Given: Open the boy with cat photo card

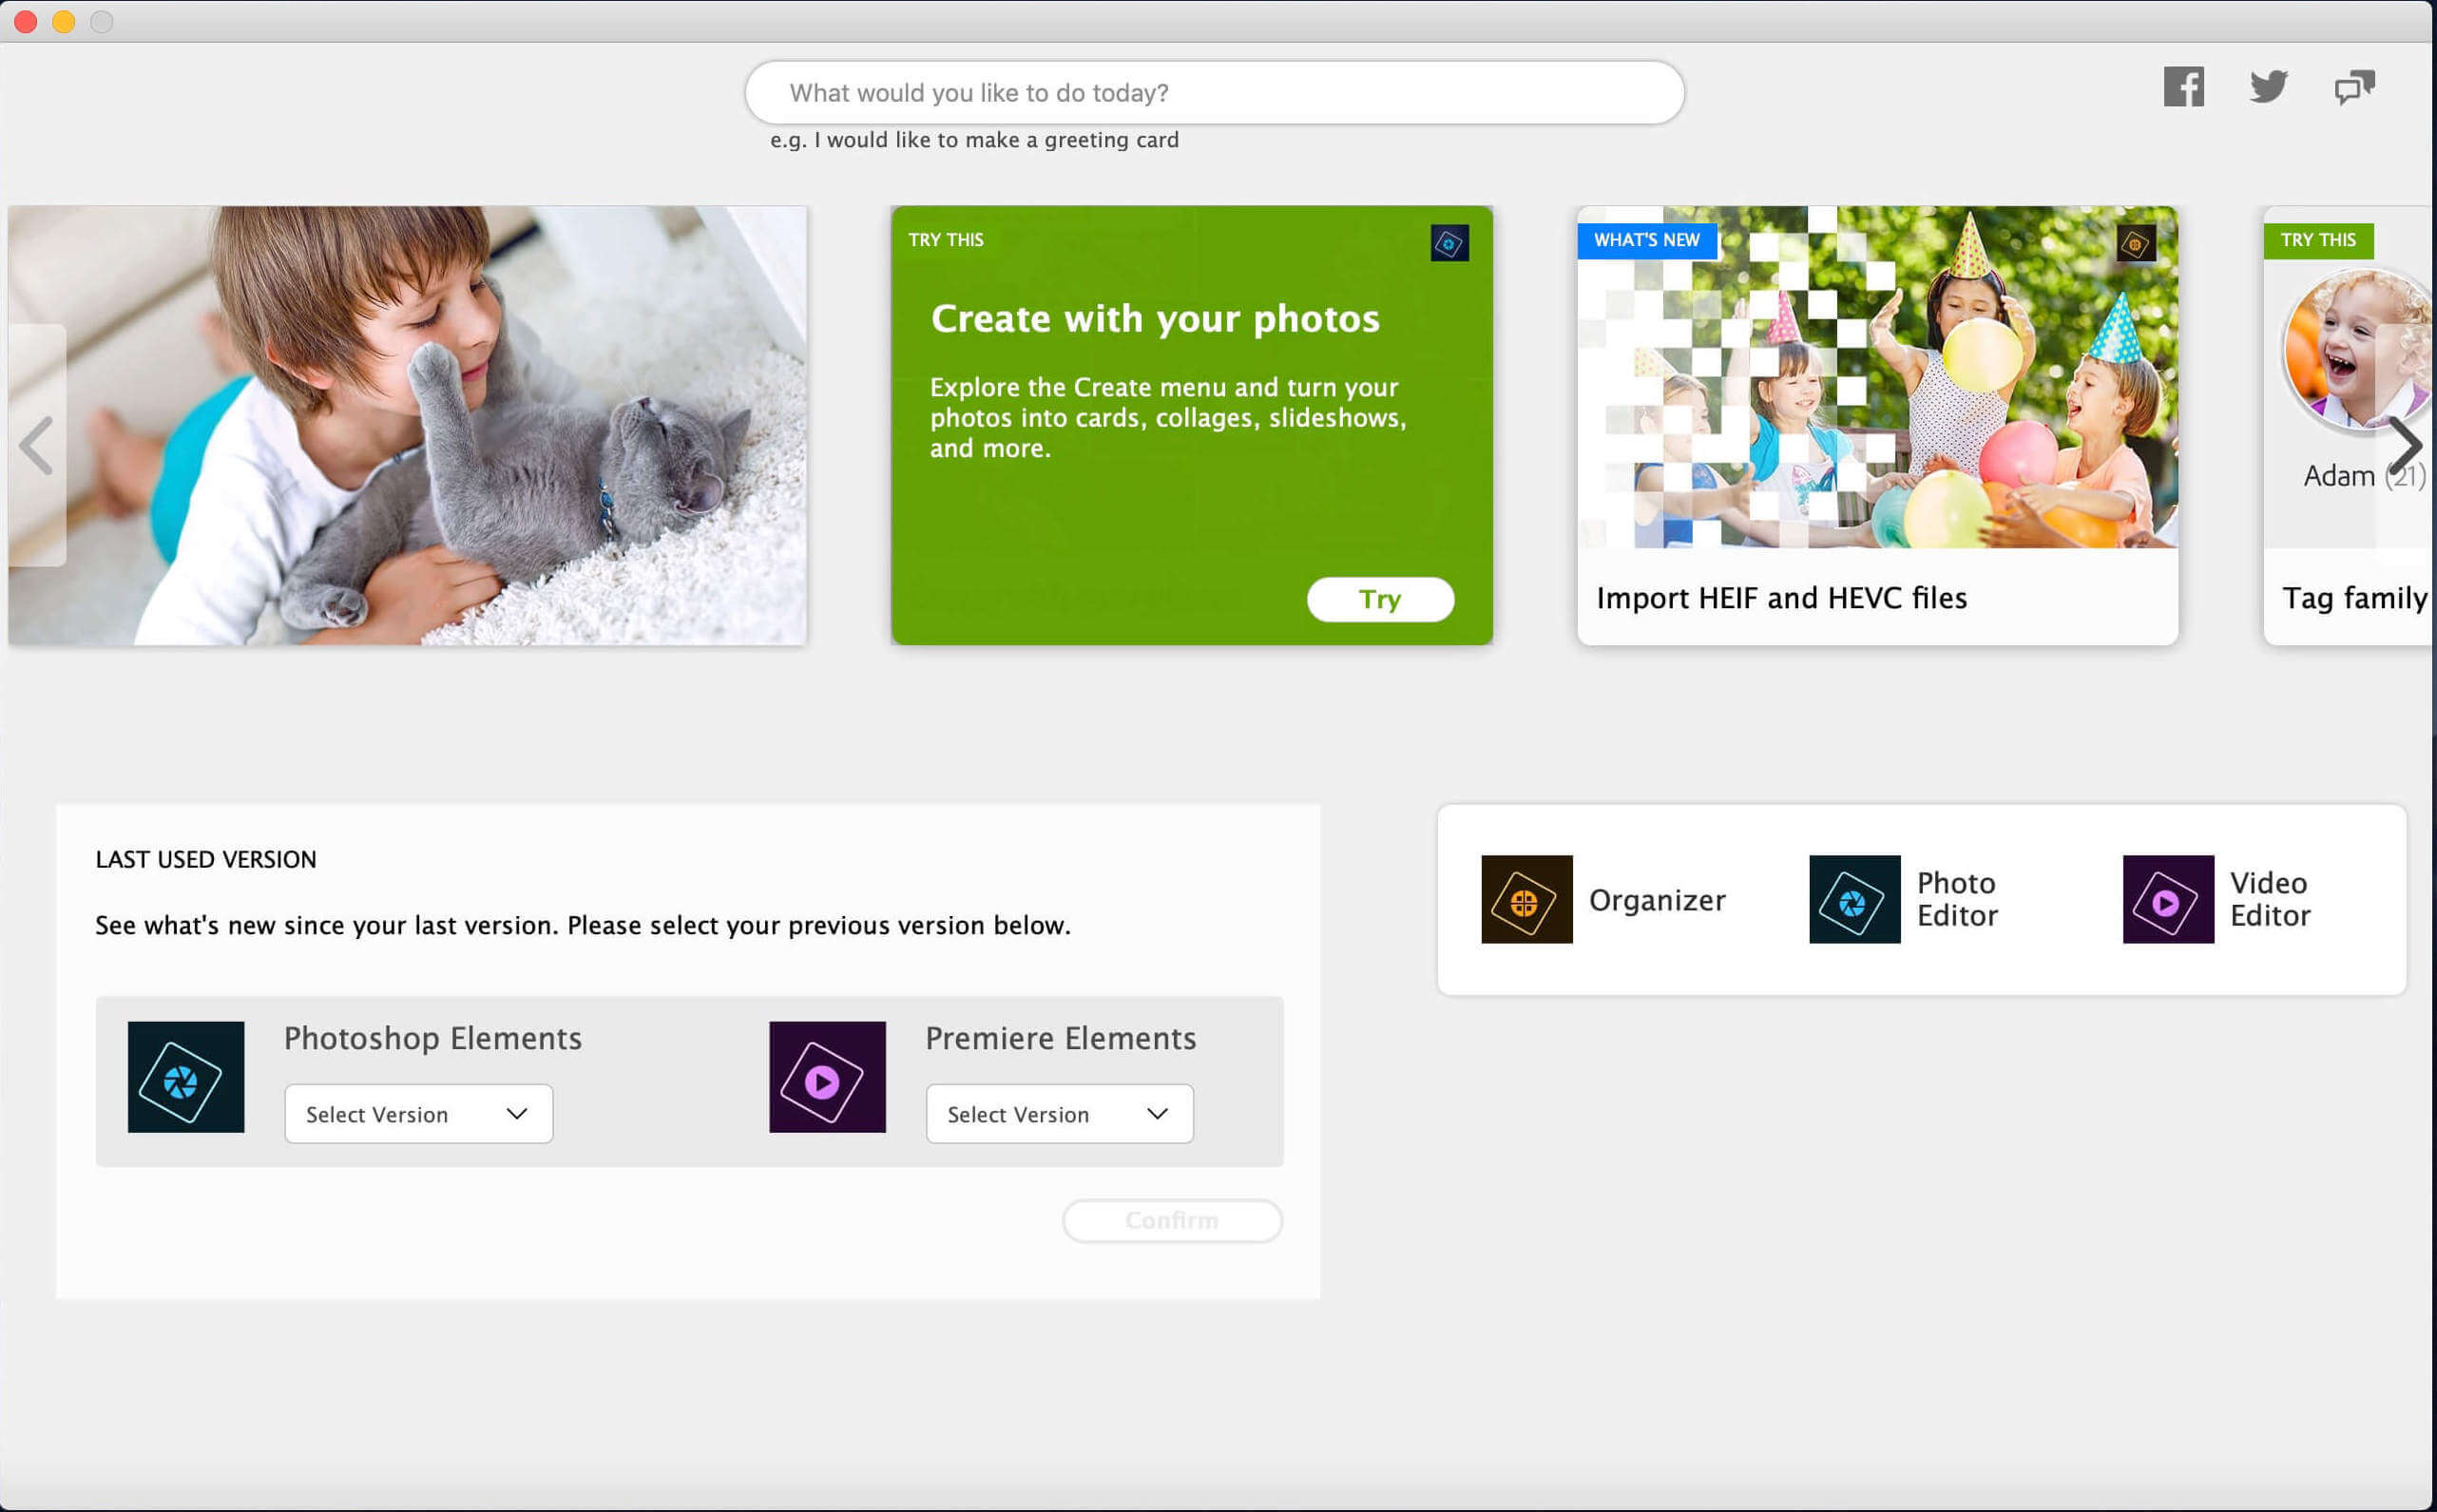Looking at the screenshot, I should [407, 425].
